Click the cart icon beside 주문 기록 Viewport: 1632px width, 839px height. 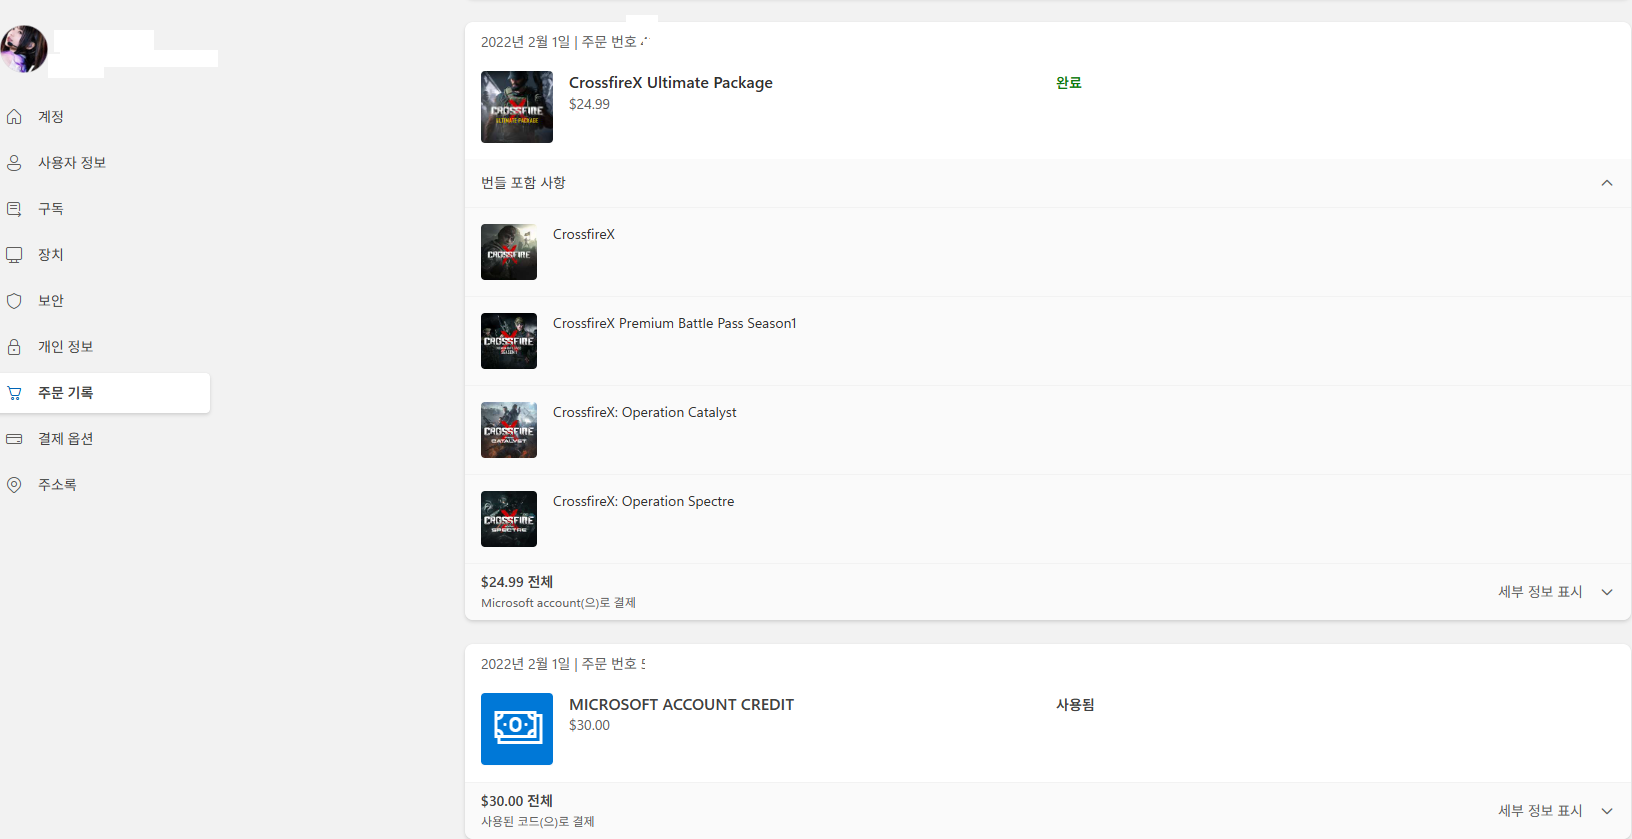click(14, 393)
